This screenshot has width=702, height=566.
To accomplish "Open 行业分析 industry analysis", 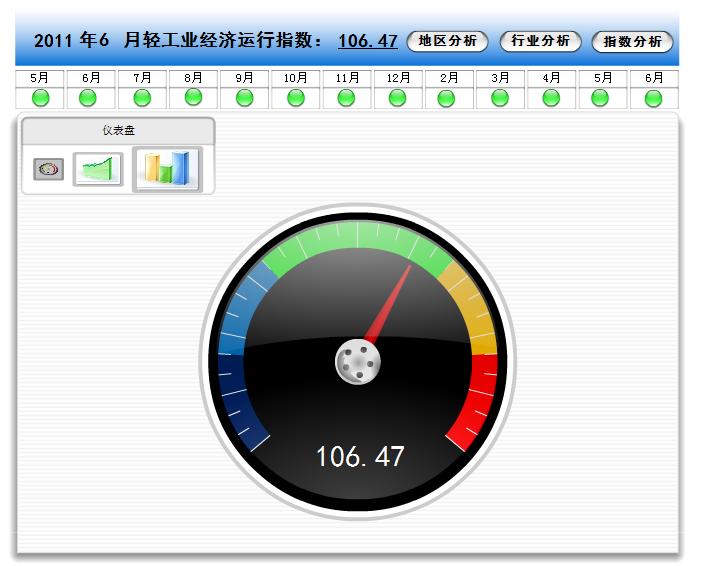I will [x=540, y=41].
